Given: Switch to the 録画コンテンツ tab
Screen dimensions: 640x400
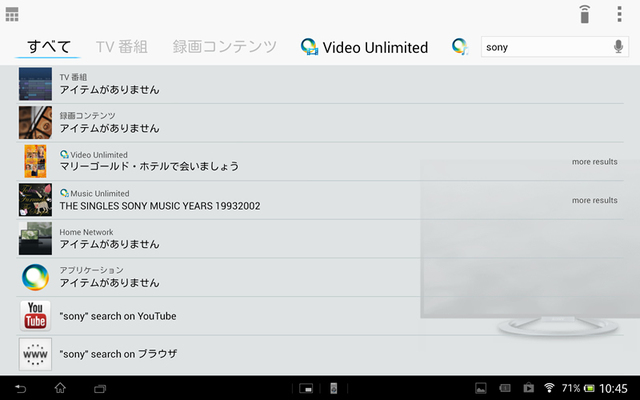Looking at the screenshot, I should coord(224,47).
